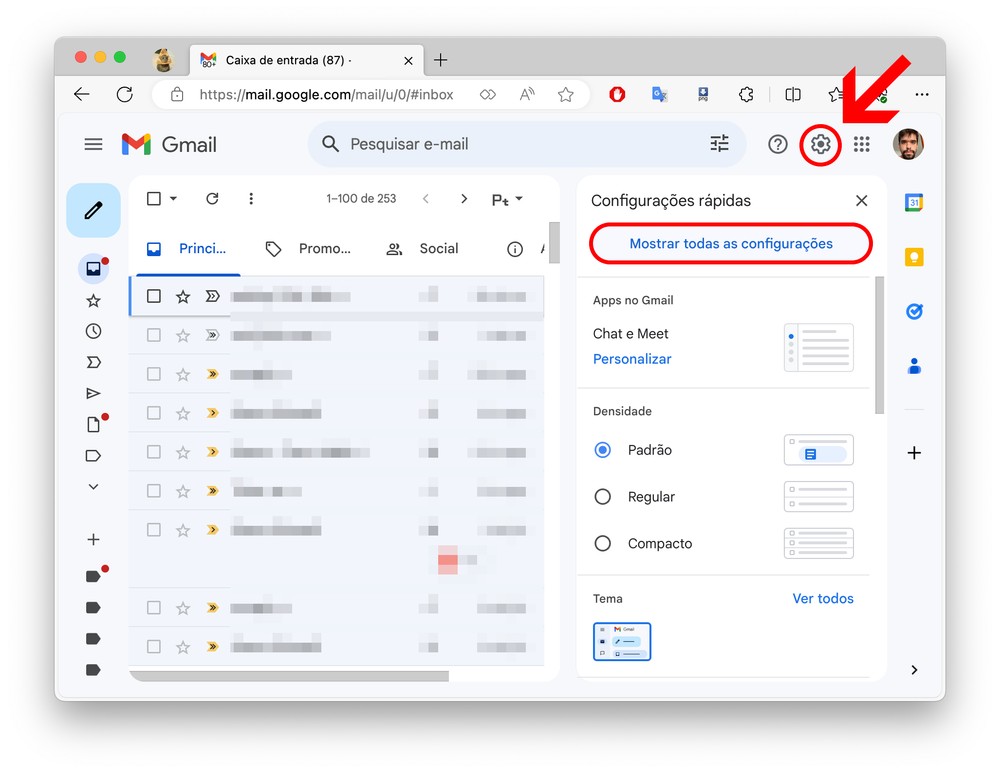
Task: Check the first email row checkbox
Action: (154, 296)
